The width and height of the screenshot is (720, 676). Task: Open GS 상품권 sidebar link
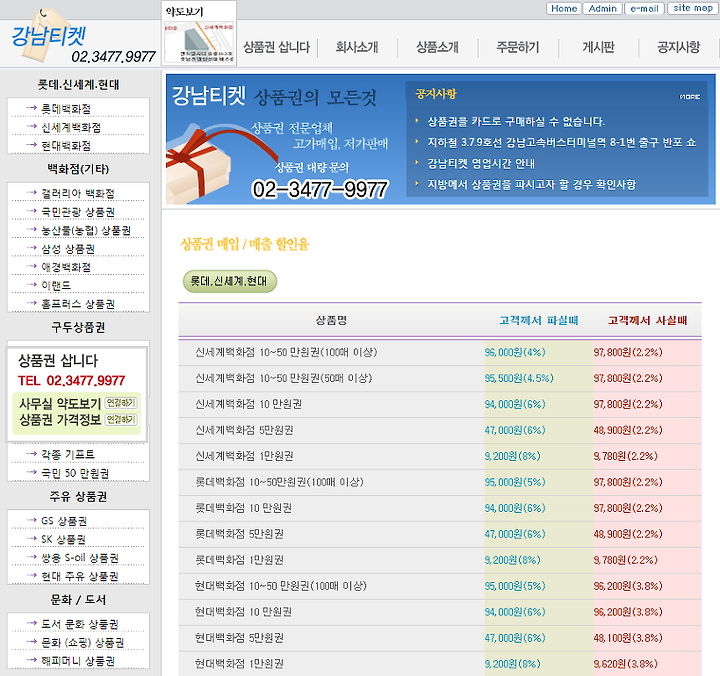click(64, 521)
